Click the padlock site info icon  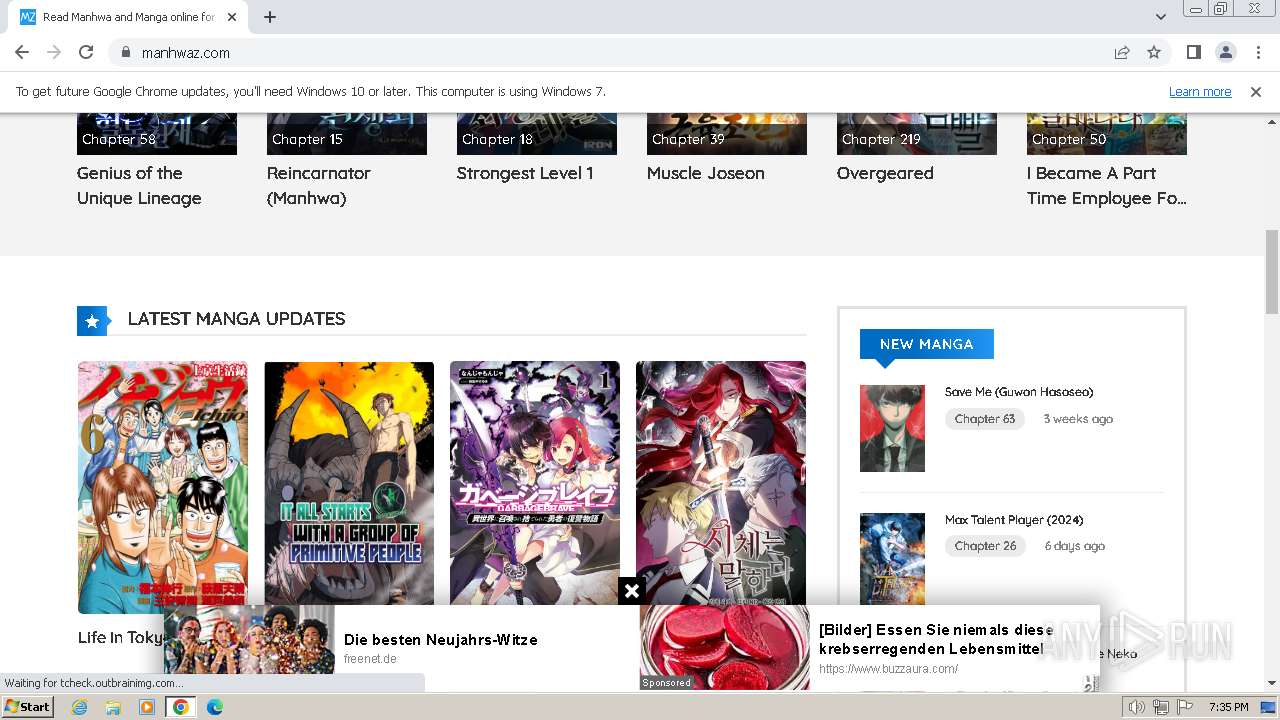coord(125,52)
